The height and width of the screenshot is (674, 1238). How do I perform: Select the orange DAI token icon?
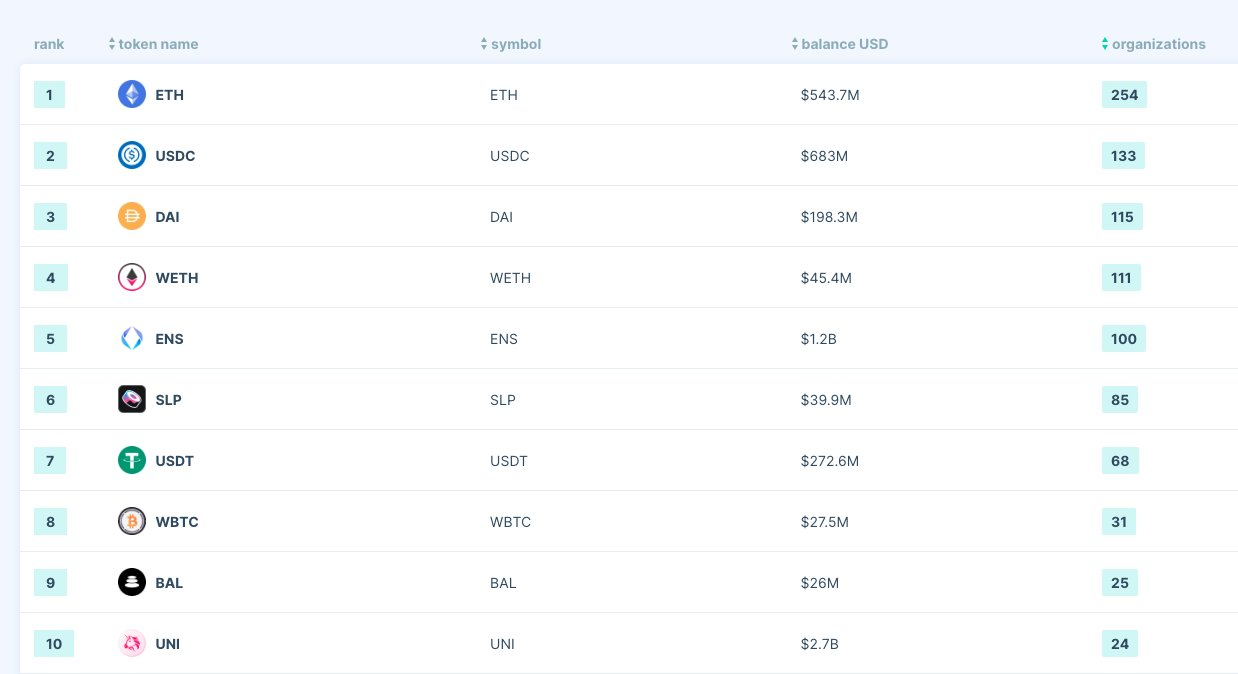coord(132,217)
